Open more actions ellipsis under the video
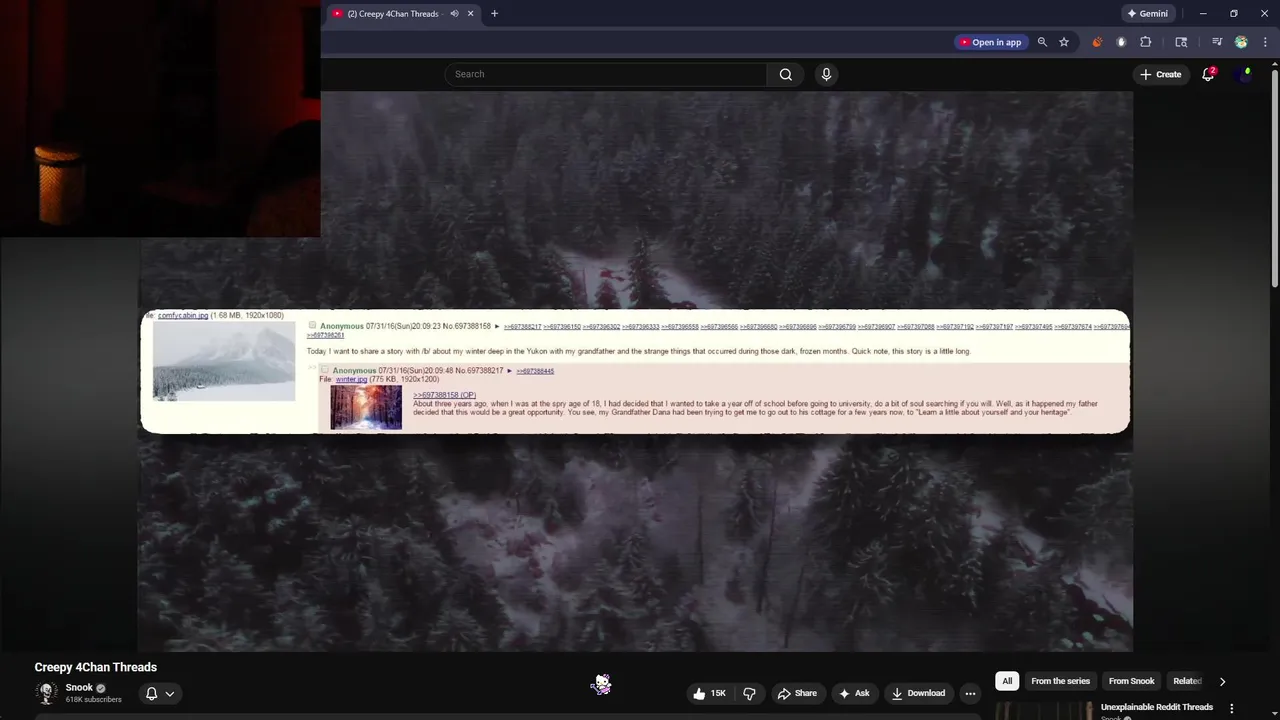The height and width of the screenshot is (720, 1280). point(970,693)
